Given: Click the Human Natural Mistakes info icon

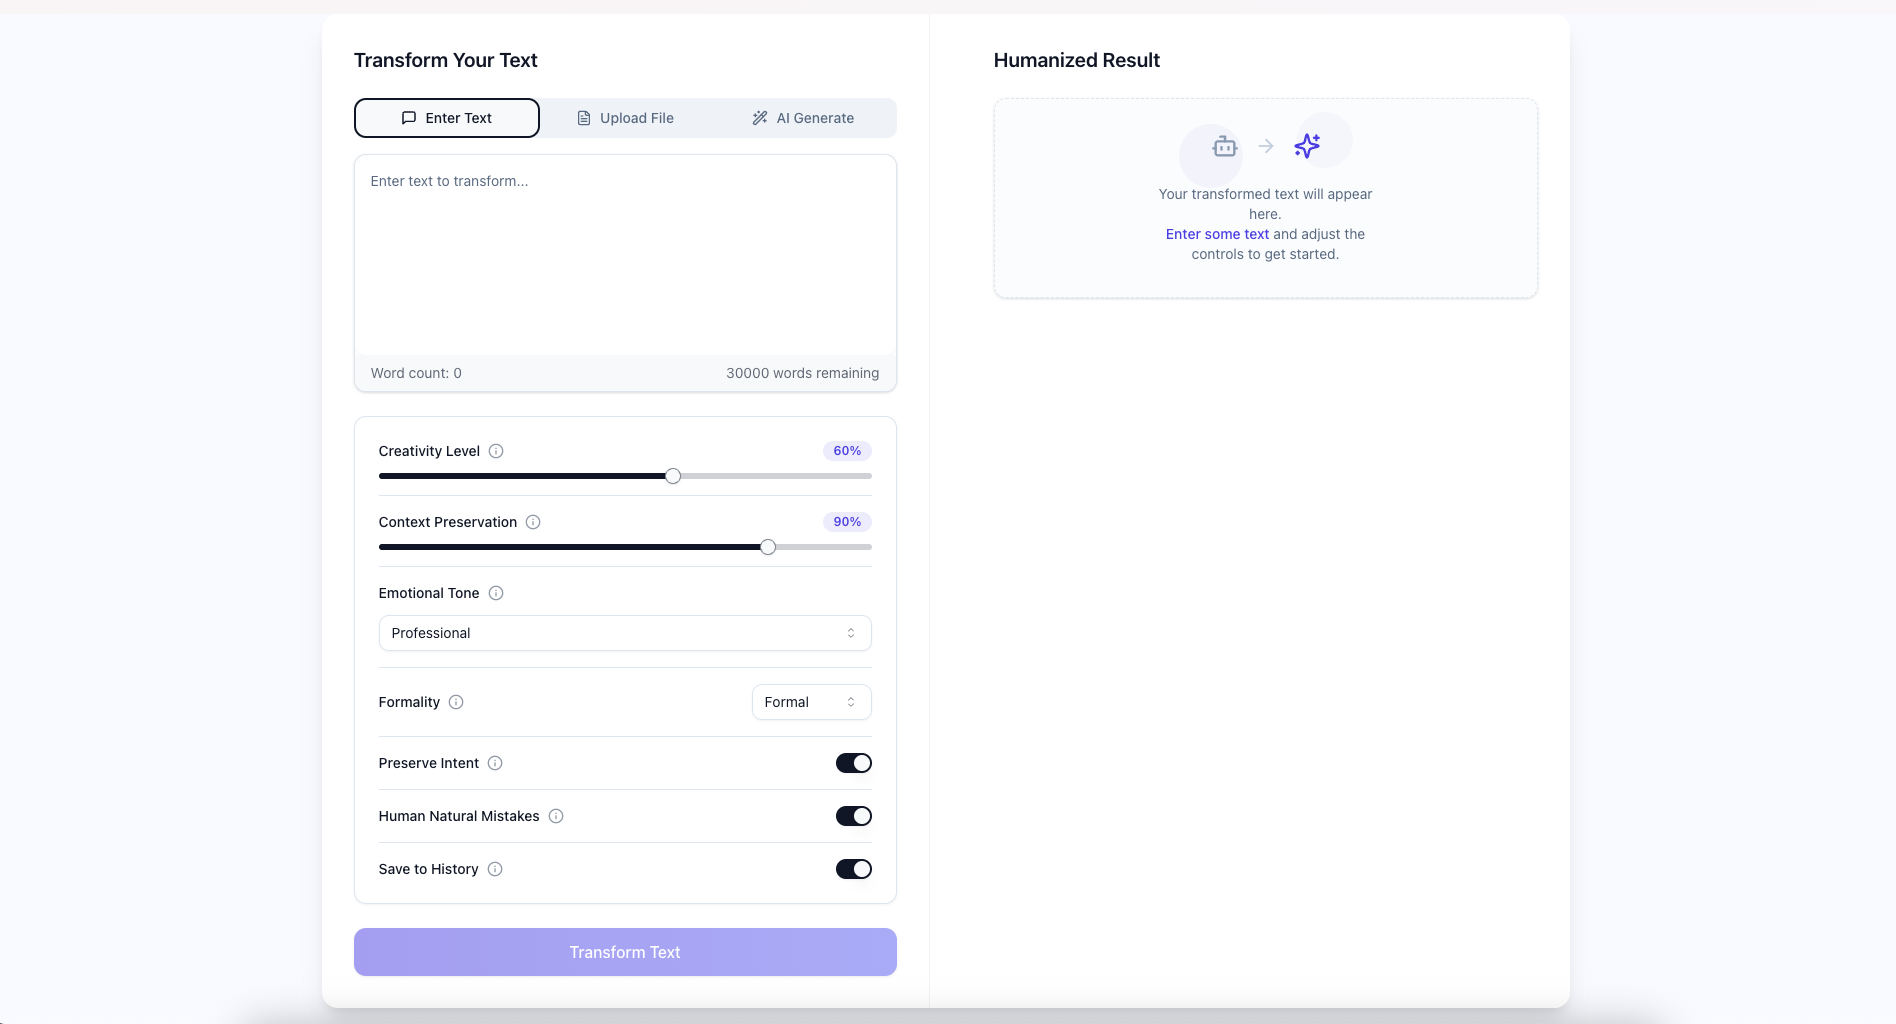Looking at the screenshot, I should point(555,816).
